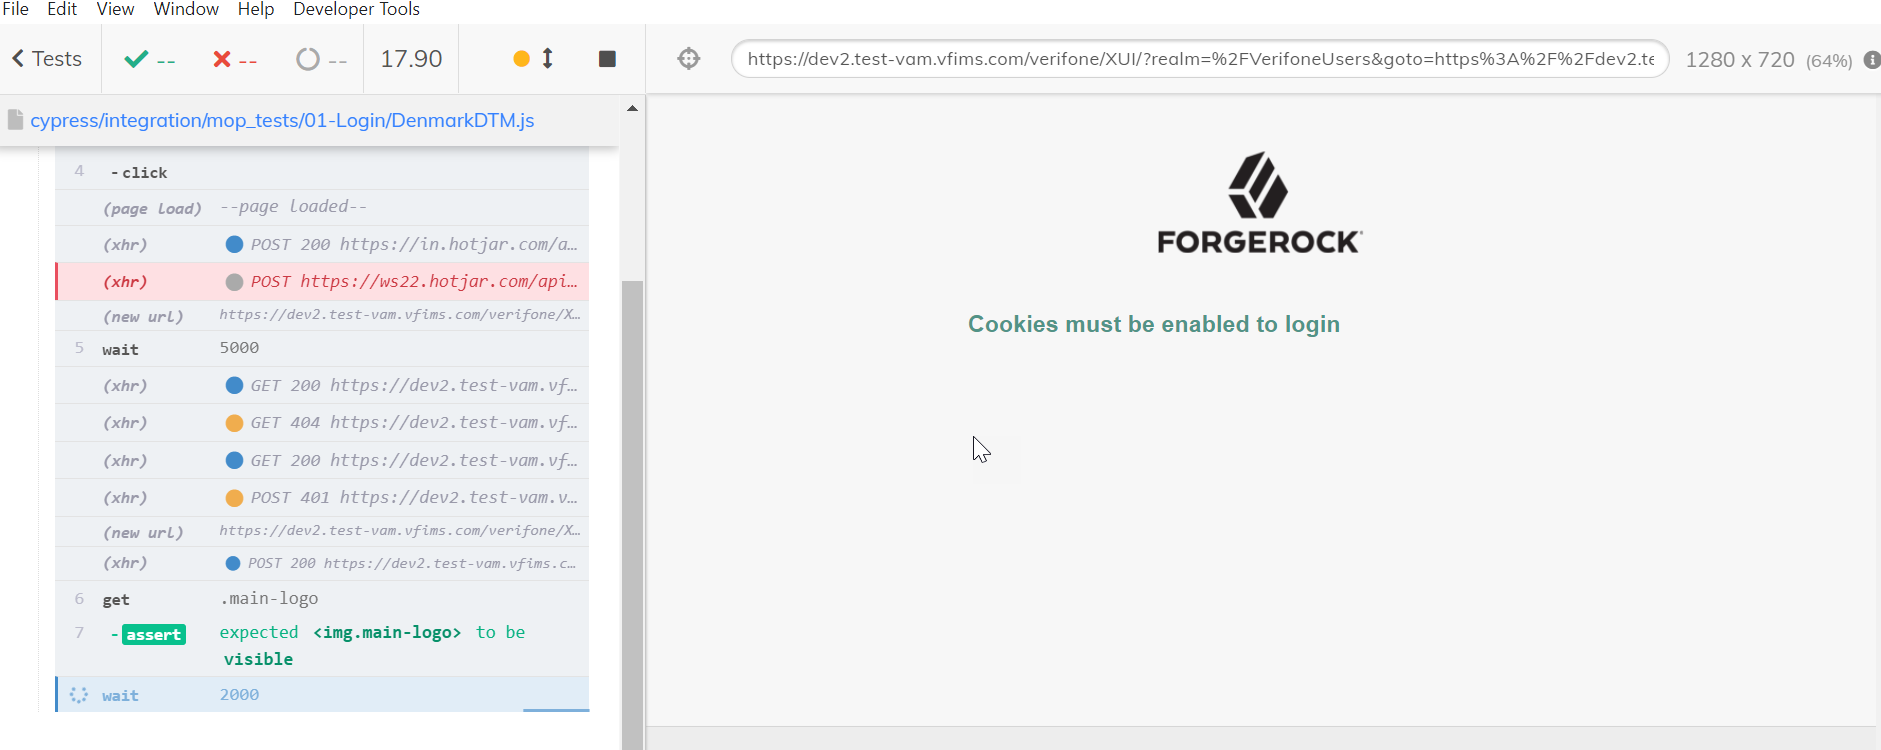Open the DenmarkDTM.js spec file link
Screen dimensions: 1881x750
coord(282,121)
